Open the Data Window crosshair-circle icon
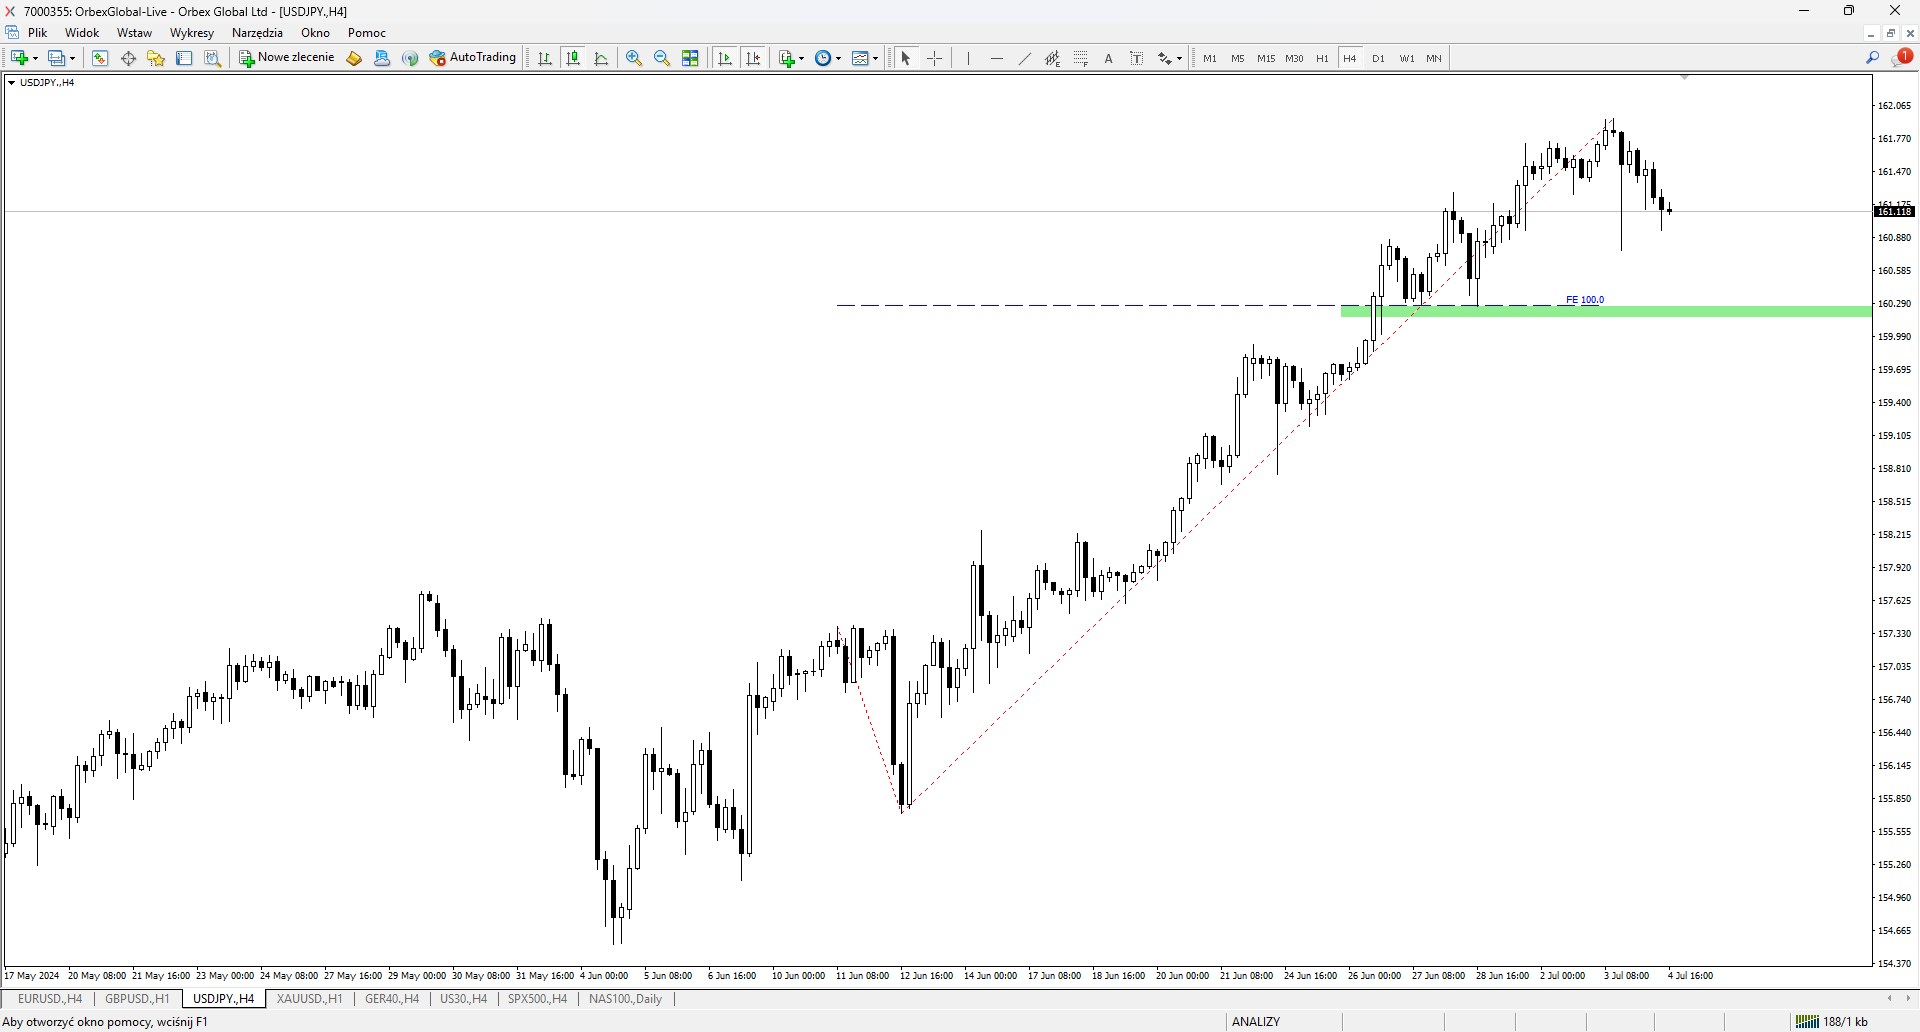 point(128,58)
